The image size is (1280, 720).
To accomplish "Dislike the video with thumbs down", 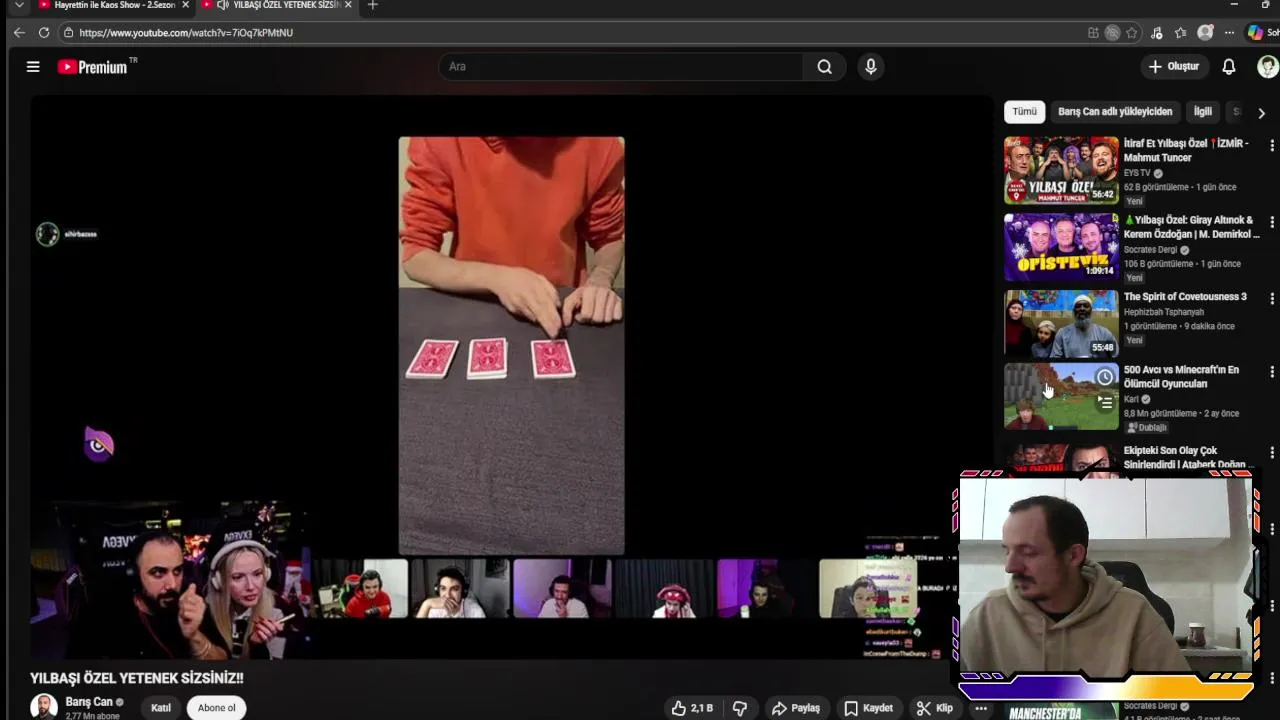I will (x=740, y=708).
